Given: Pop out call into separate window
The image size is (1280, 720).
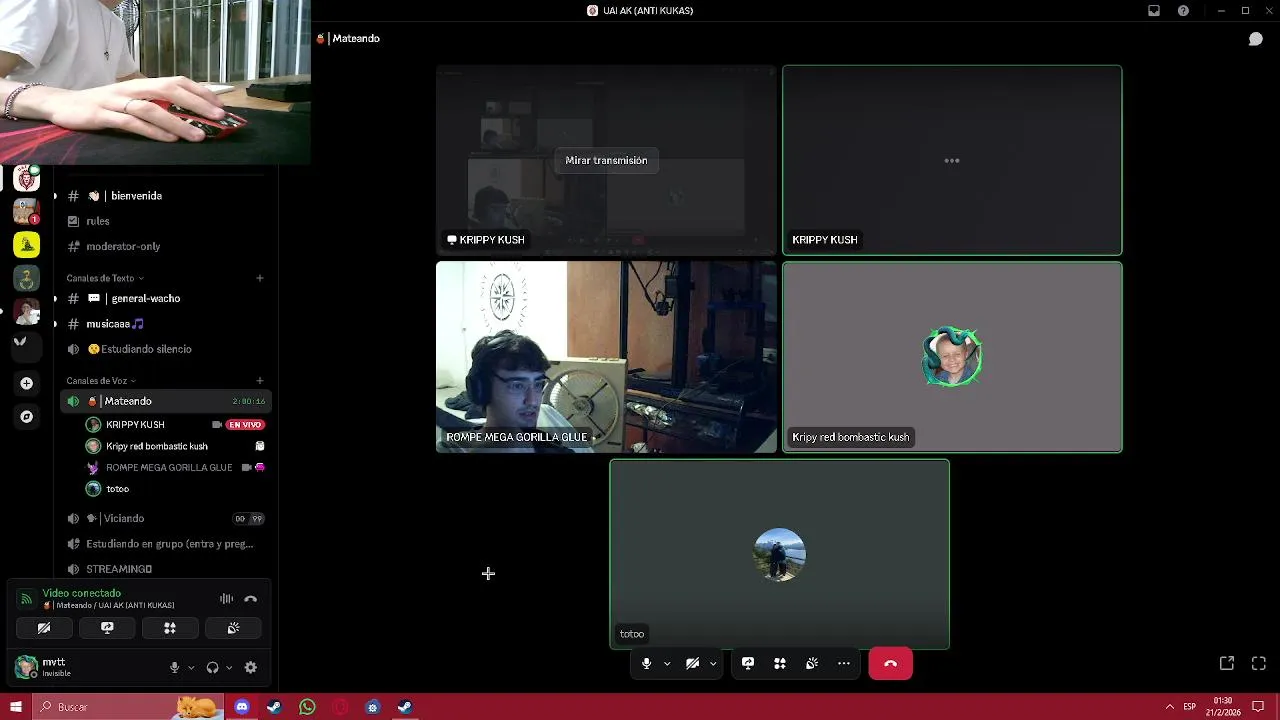Looking at the screenshot, I should (x=1227, y=663).
